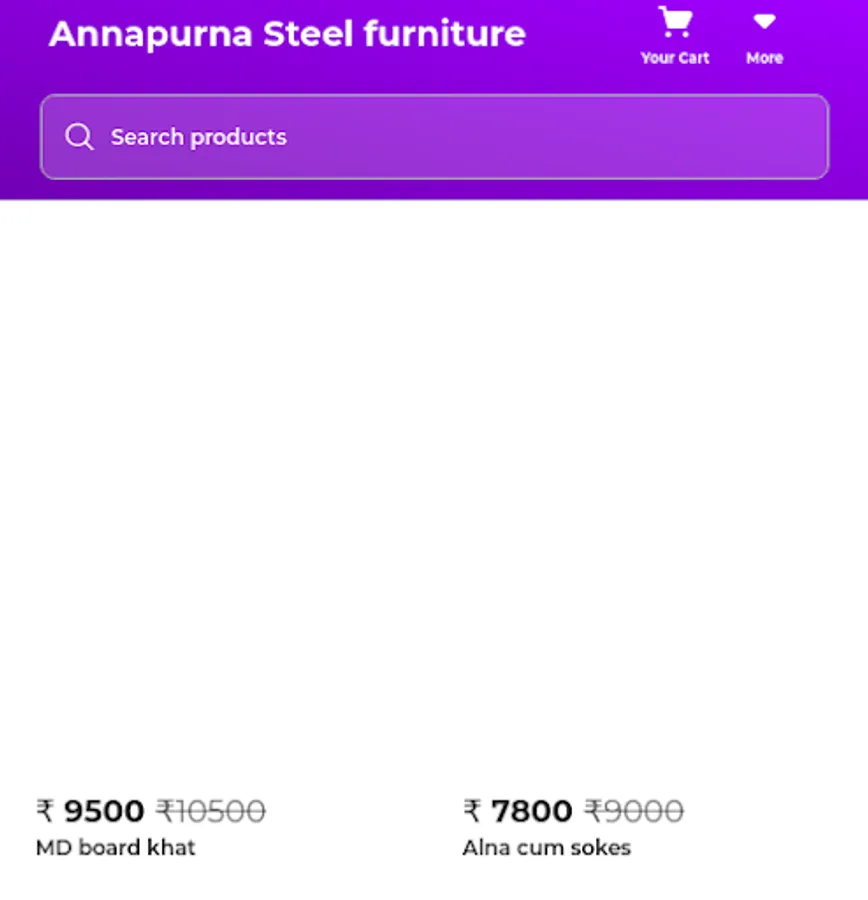Expand the More dropdown arrow
868x900 pixels.
(764, 22)
